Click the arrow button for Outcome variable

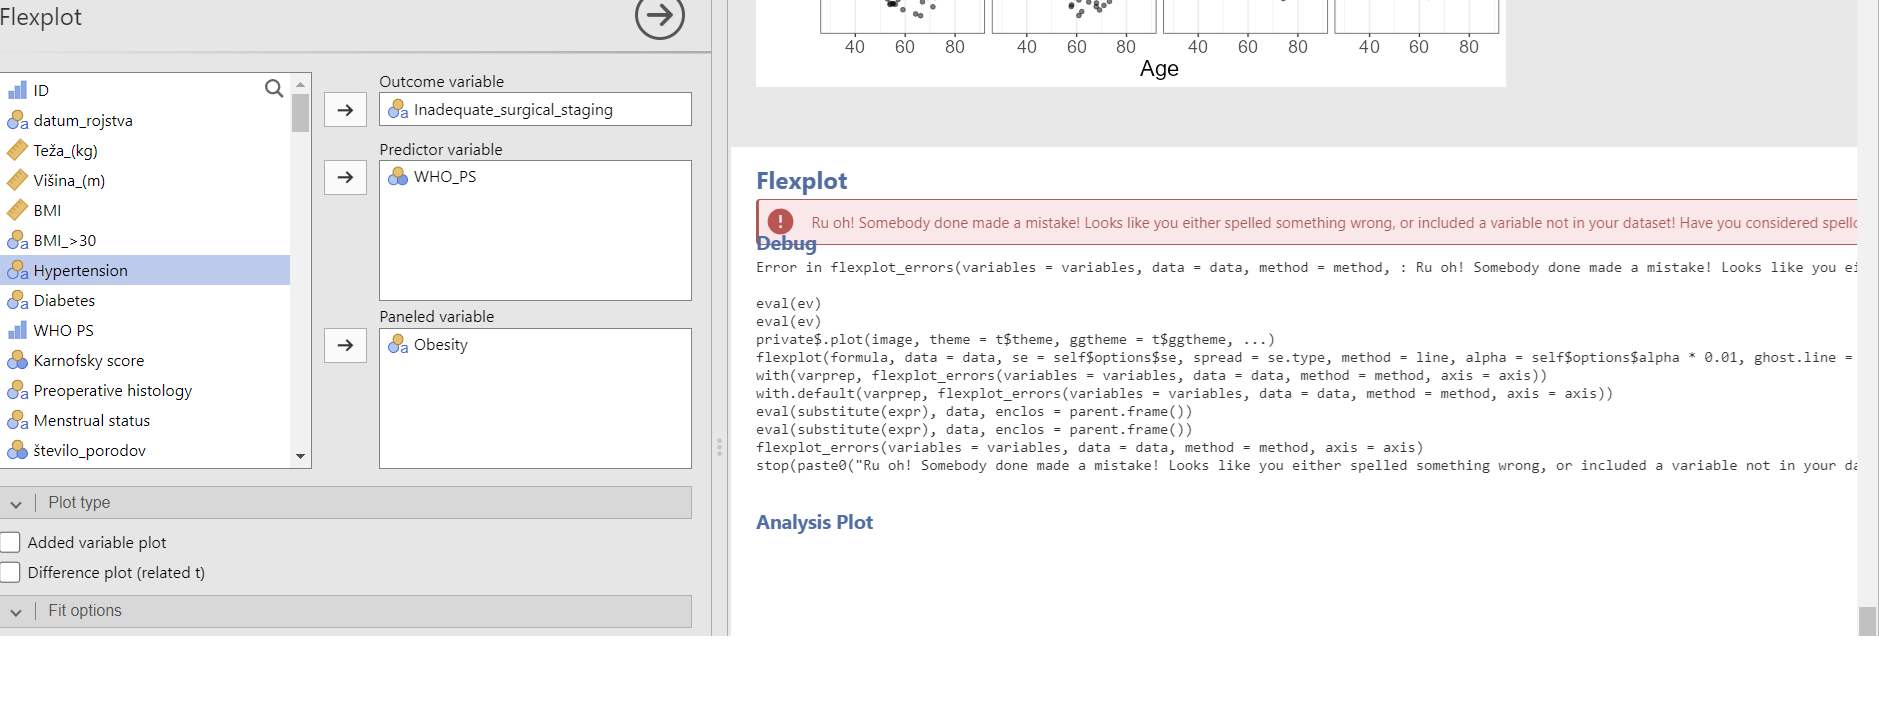[x=345, y=110]
